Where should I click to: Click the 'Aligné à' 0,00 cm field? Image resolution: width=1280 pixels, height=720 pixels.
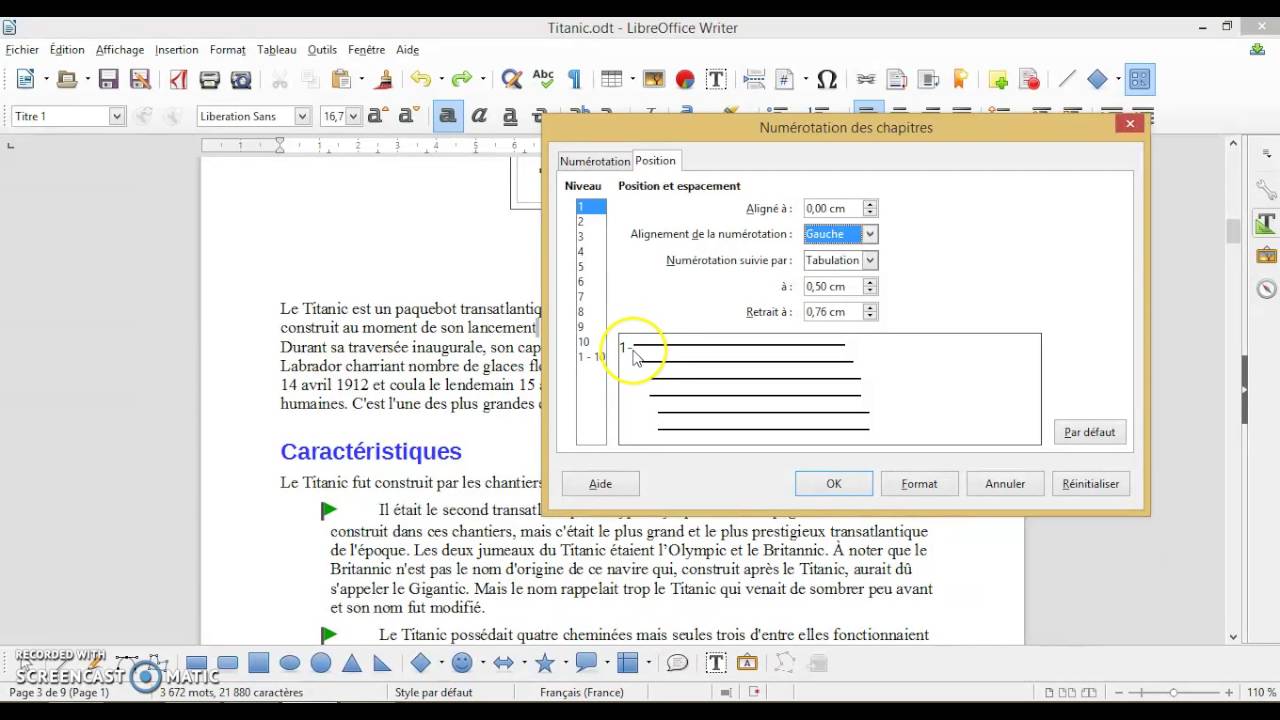833,208
